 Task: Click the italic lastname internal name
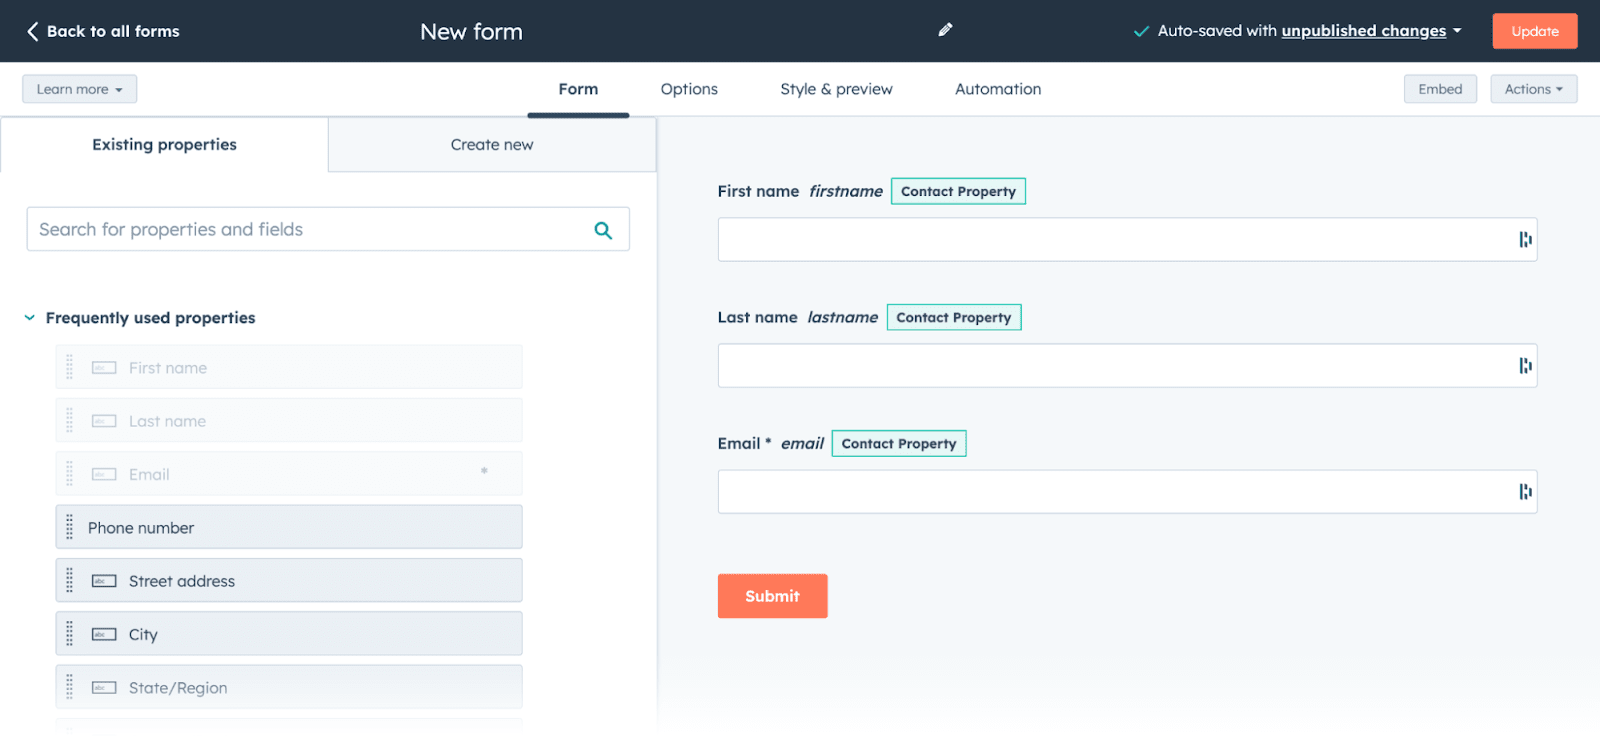843,317
